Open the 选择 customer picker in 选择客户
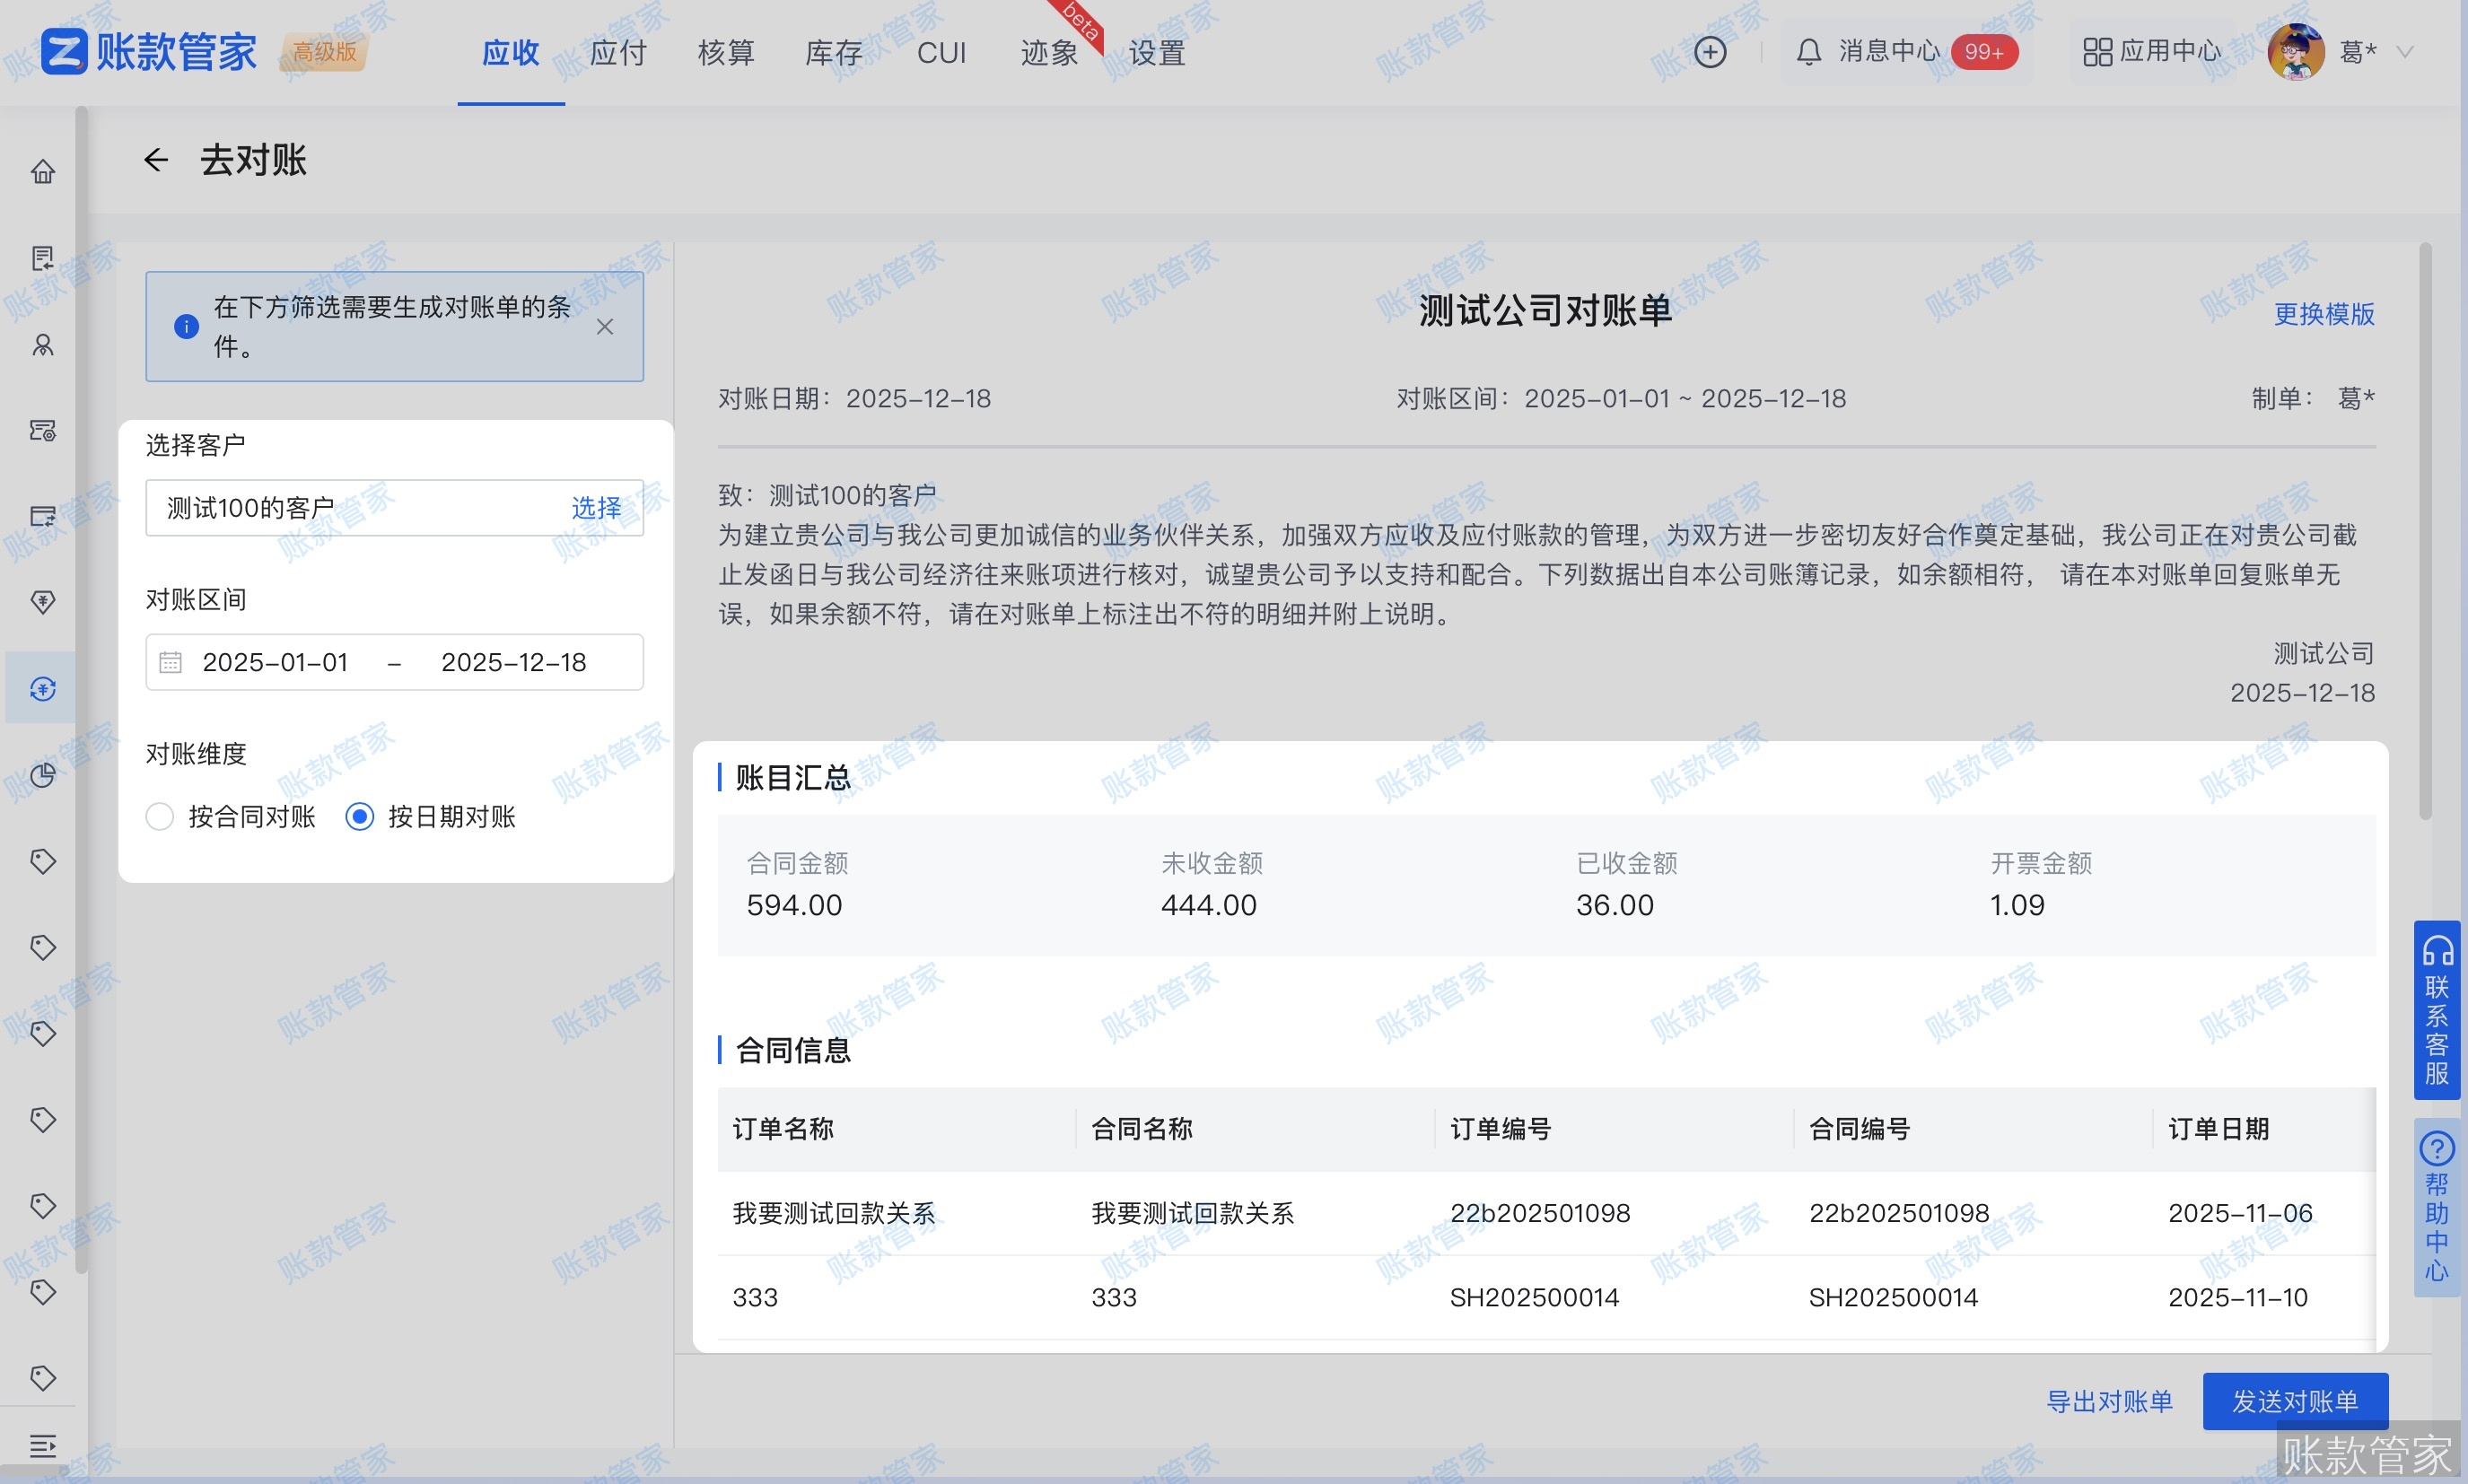Viewport: 2468px width, 1484px height. tap(597, 508)
